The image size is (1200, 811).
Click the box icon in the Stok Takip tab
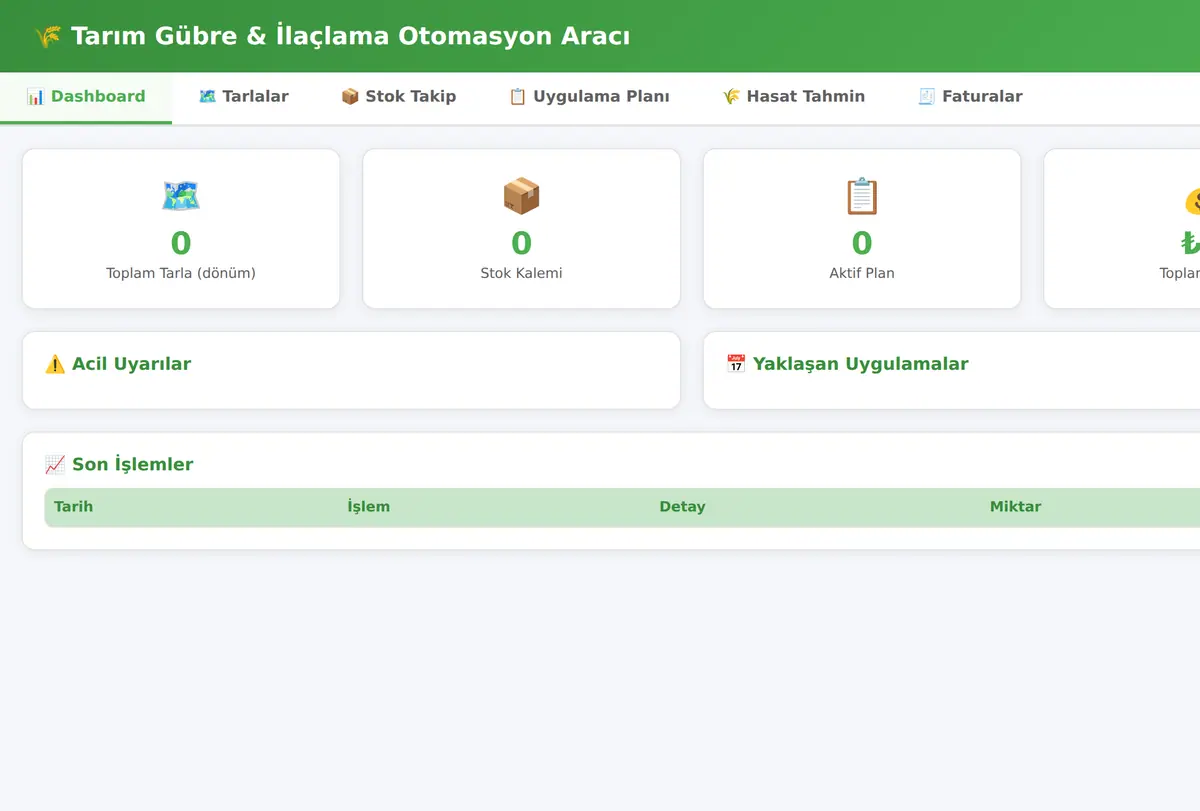[x=350, y=97]
